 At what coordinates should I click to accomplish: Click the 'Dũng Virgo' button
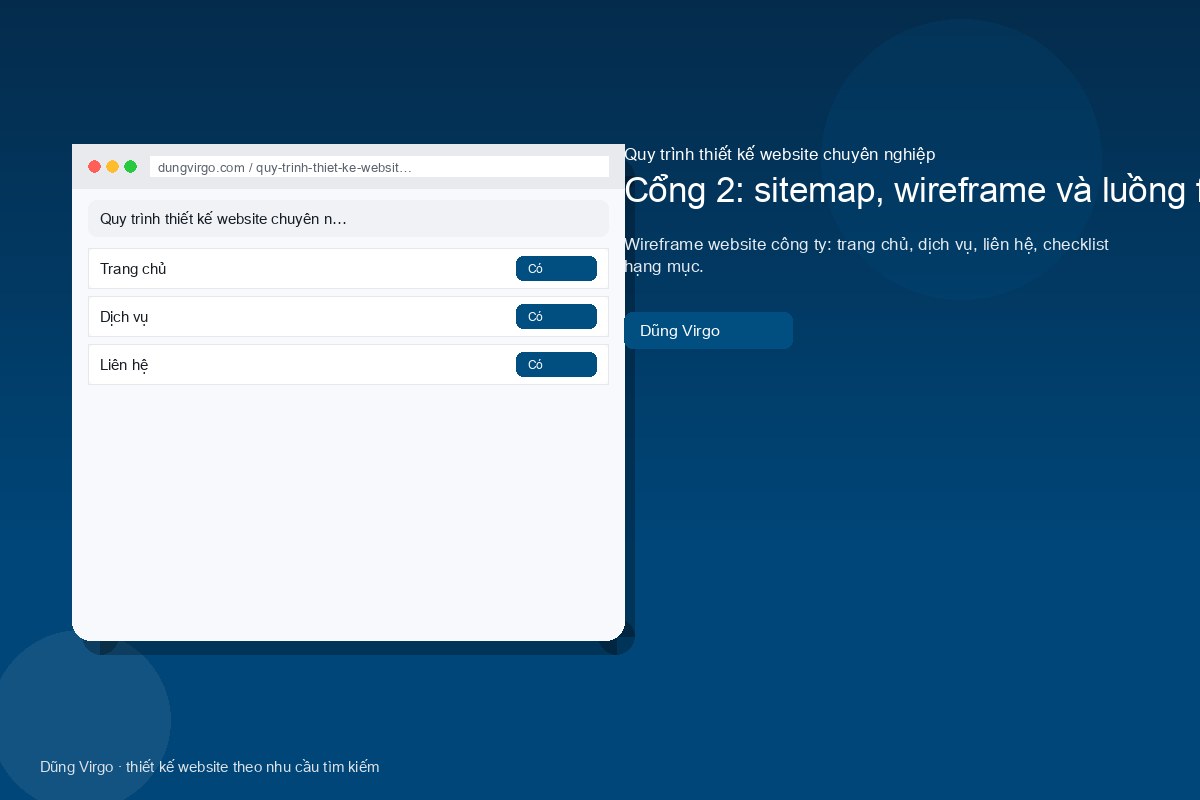(x=708, y=331)
